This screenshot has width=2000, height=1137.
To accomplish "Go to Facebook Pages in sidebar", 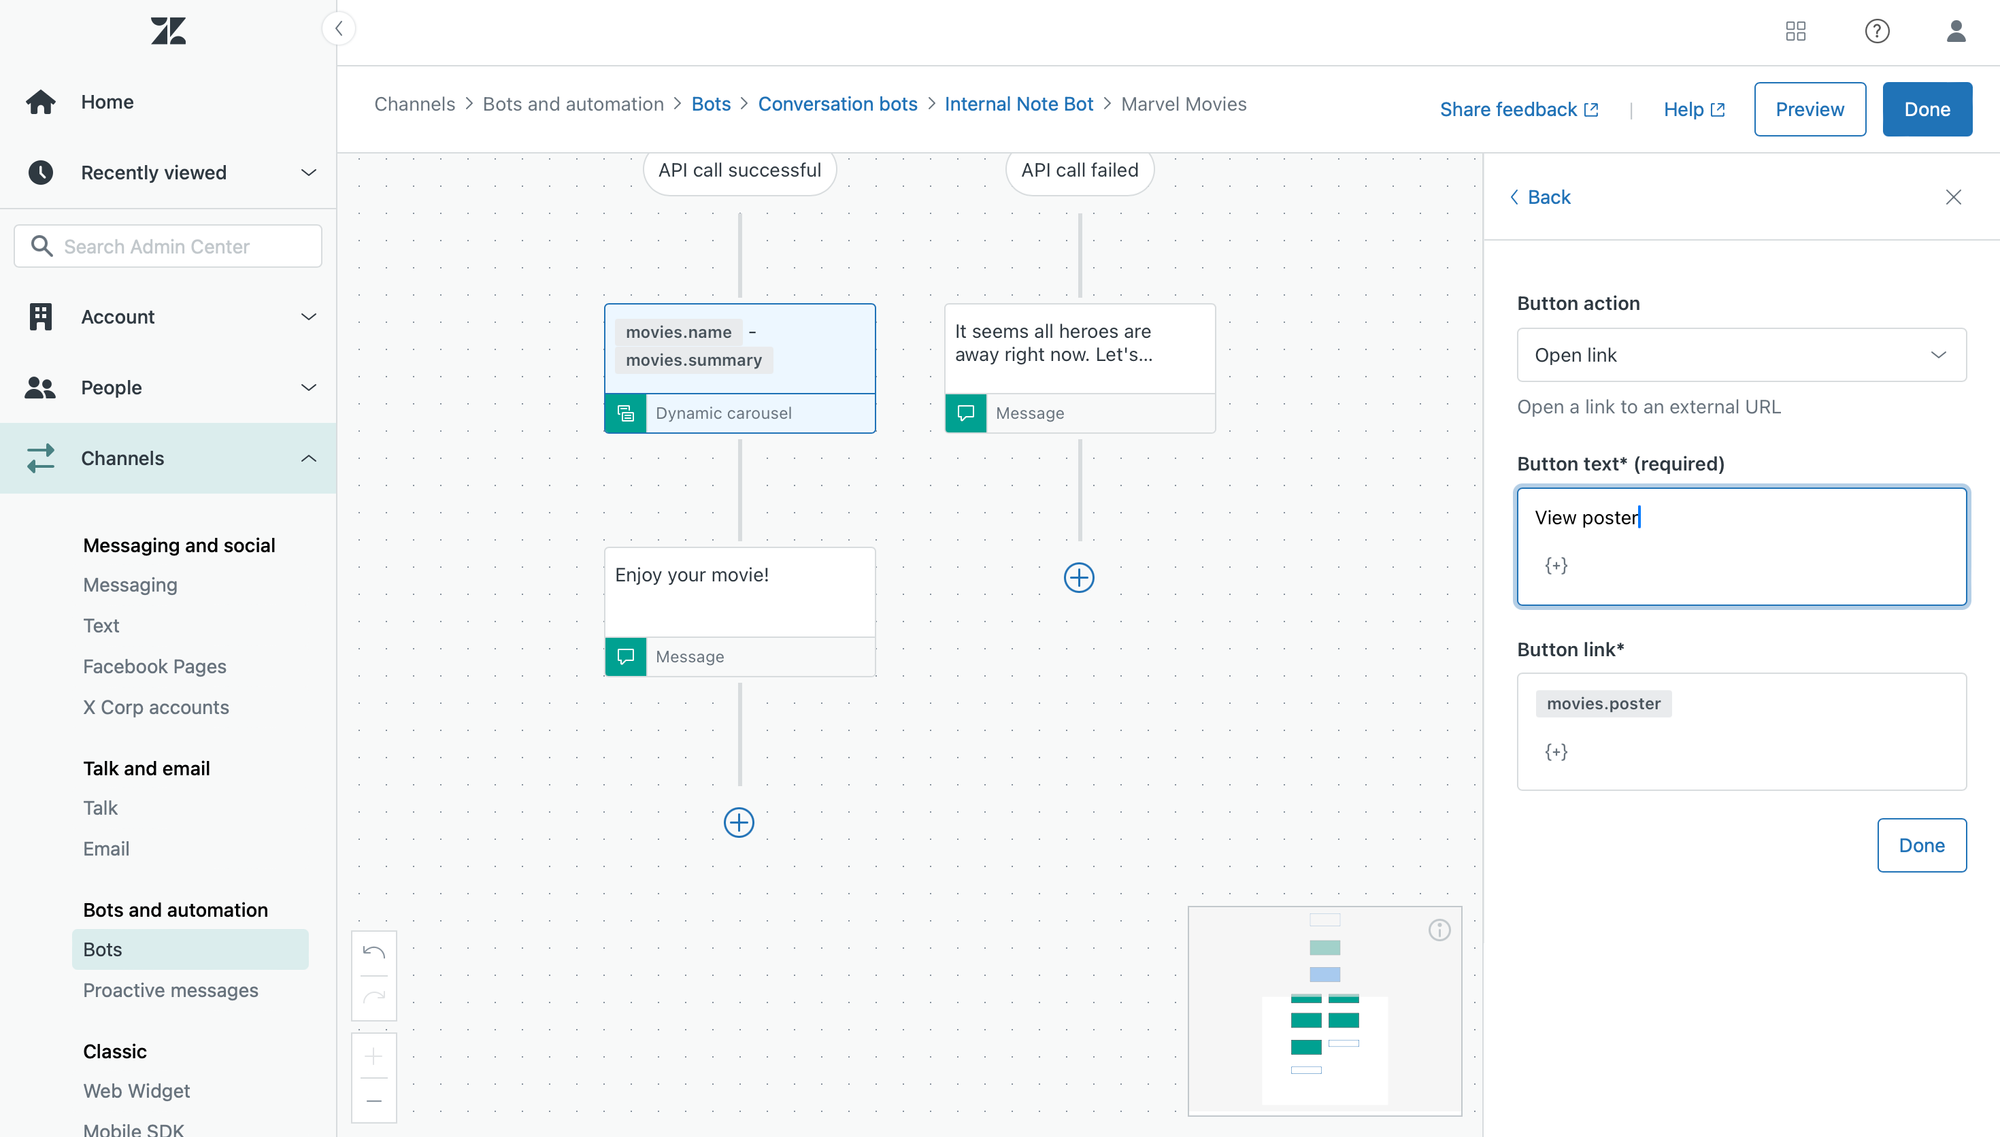I will pos(154,666).
